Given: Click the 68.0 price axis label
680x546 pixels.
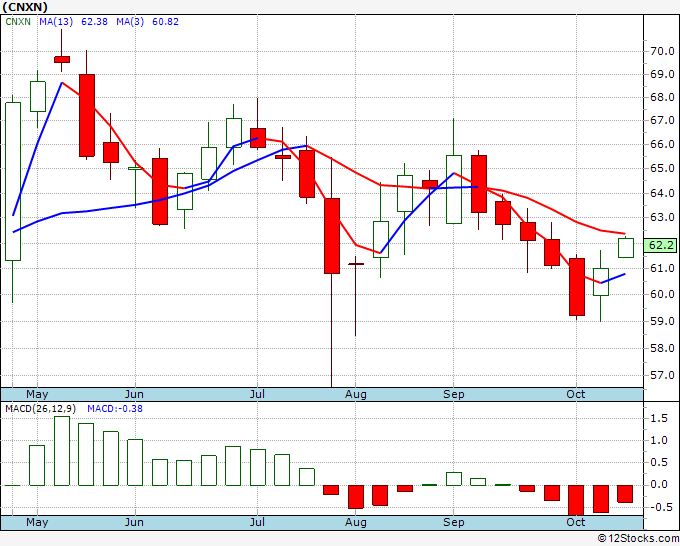Looking at the screenshot, I should click(x=662, y=97).
